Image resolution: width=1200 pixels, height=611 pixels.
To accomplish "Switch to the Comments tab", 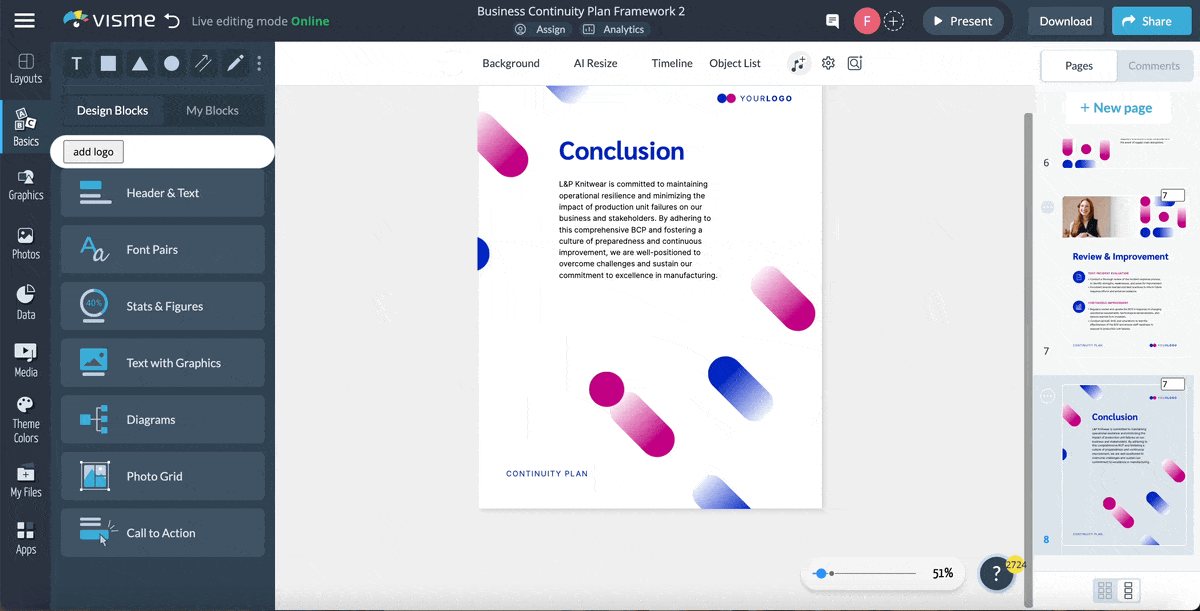I will pos(1154,65).
